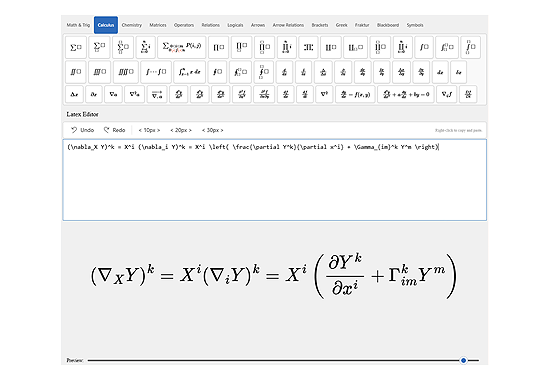
Task: Click the Redo button
Action: (x=114, y=130)
